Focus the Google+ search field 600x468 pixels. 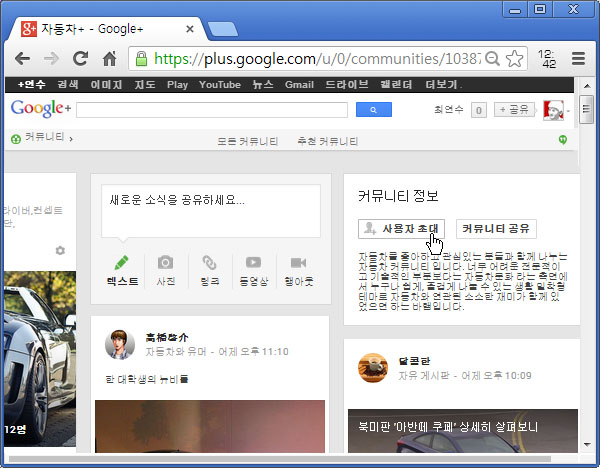pyautogui.click(x=212, y=110)
